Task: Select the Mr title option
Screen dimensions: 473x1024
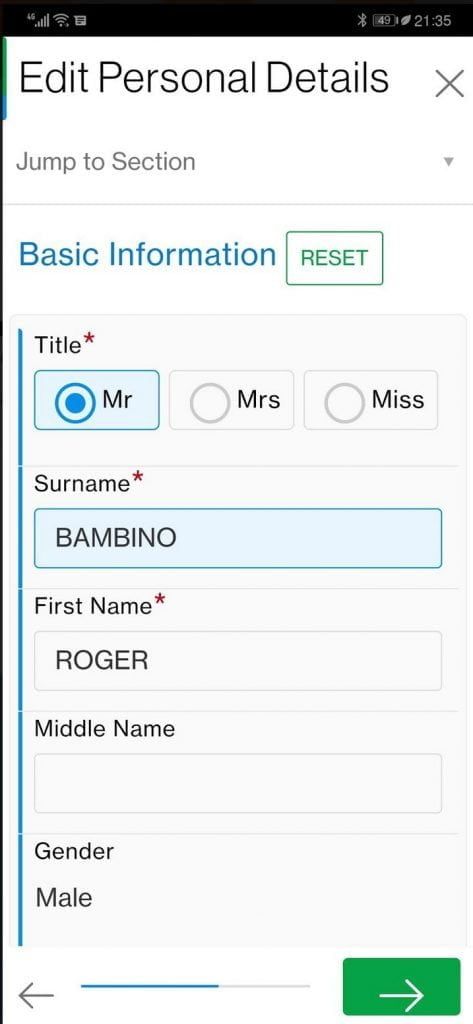Action: pos(97,400)
